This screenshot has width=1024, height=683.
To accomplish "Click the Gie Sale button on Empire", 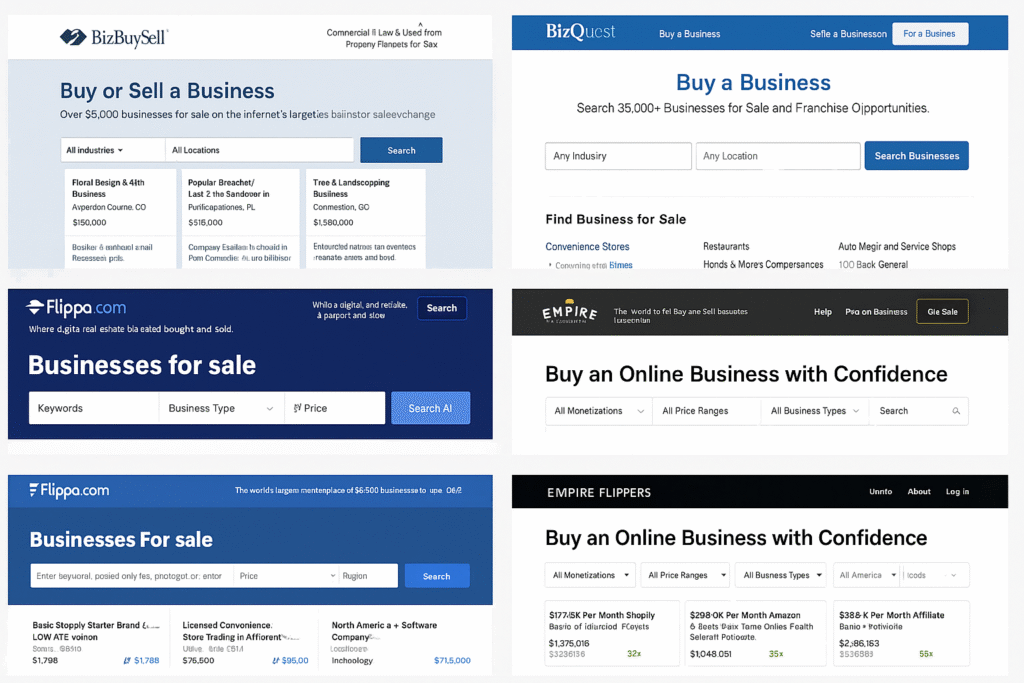I will coord(942,311).
